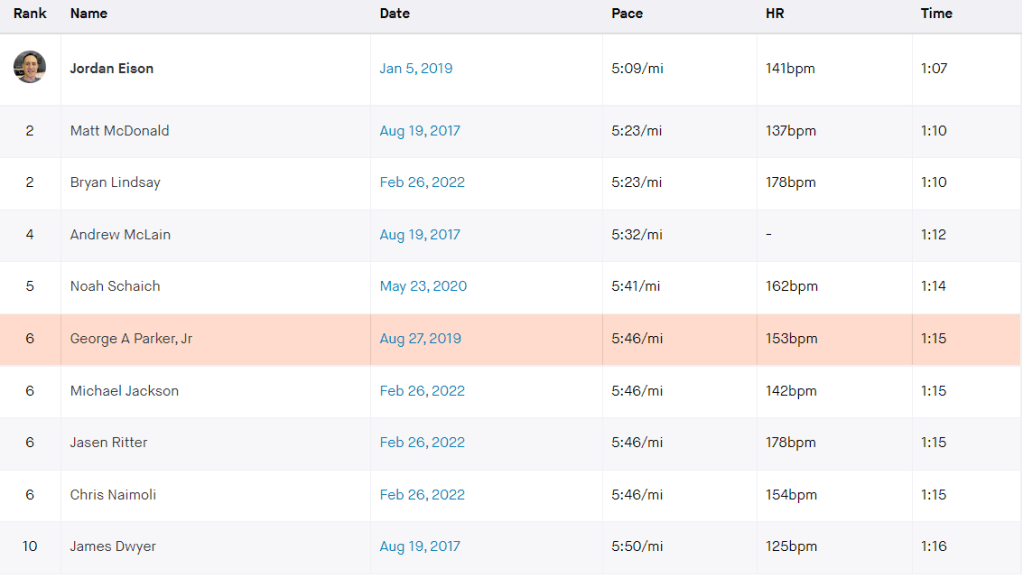
Task: Click the Time column header
Action: 936,14
